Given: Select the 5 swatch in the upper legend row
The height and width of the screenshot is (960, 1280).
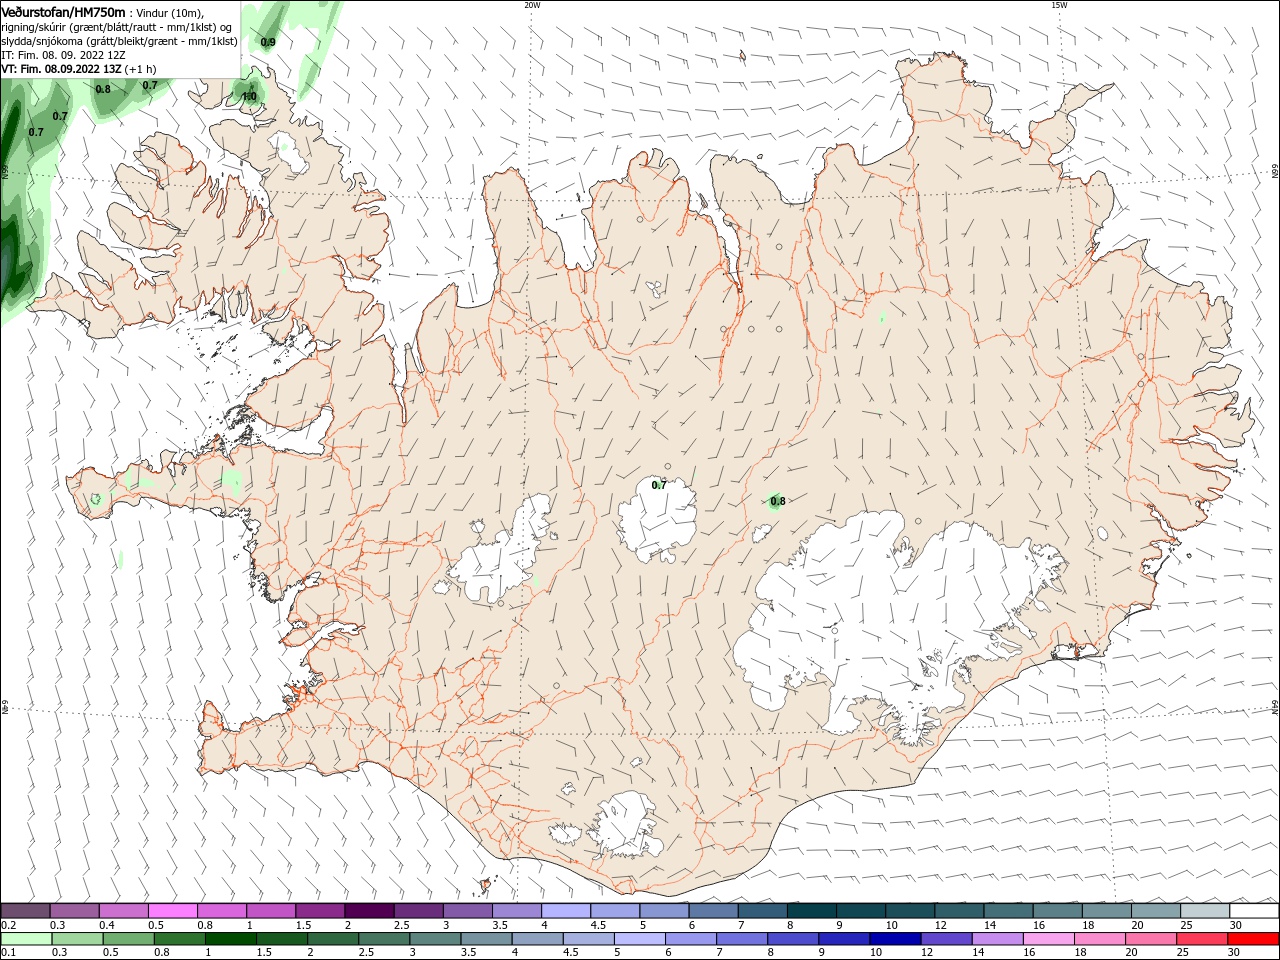Looking at the screenshot, I should 664,910.
